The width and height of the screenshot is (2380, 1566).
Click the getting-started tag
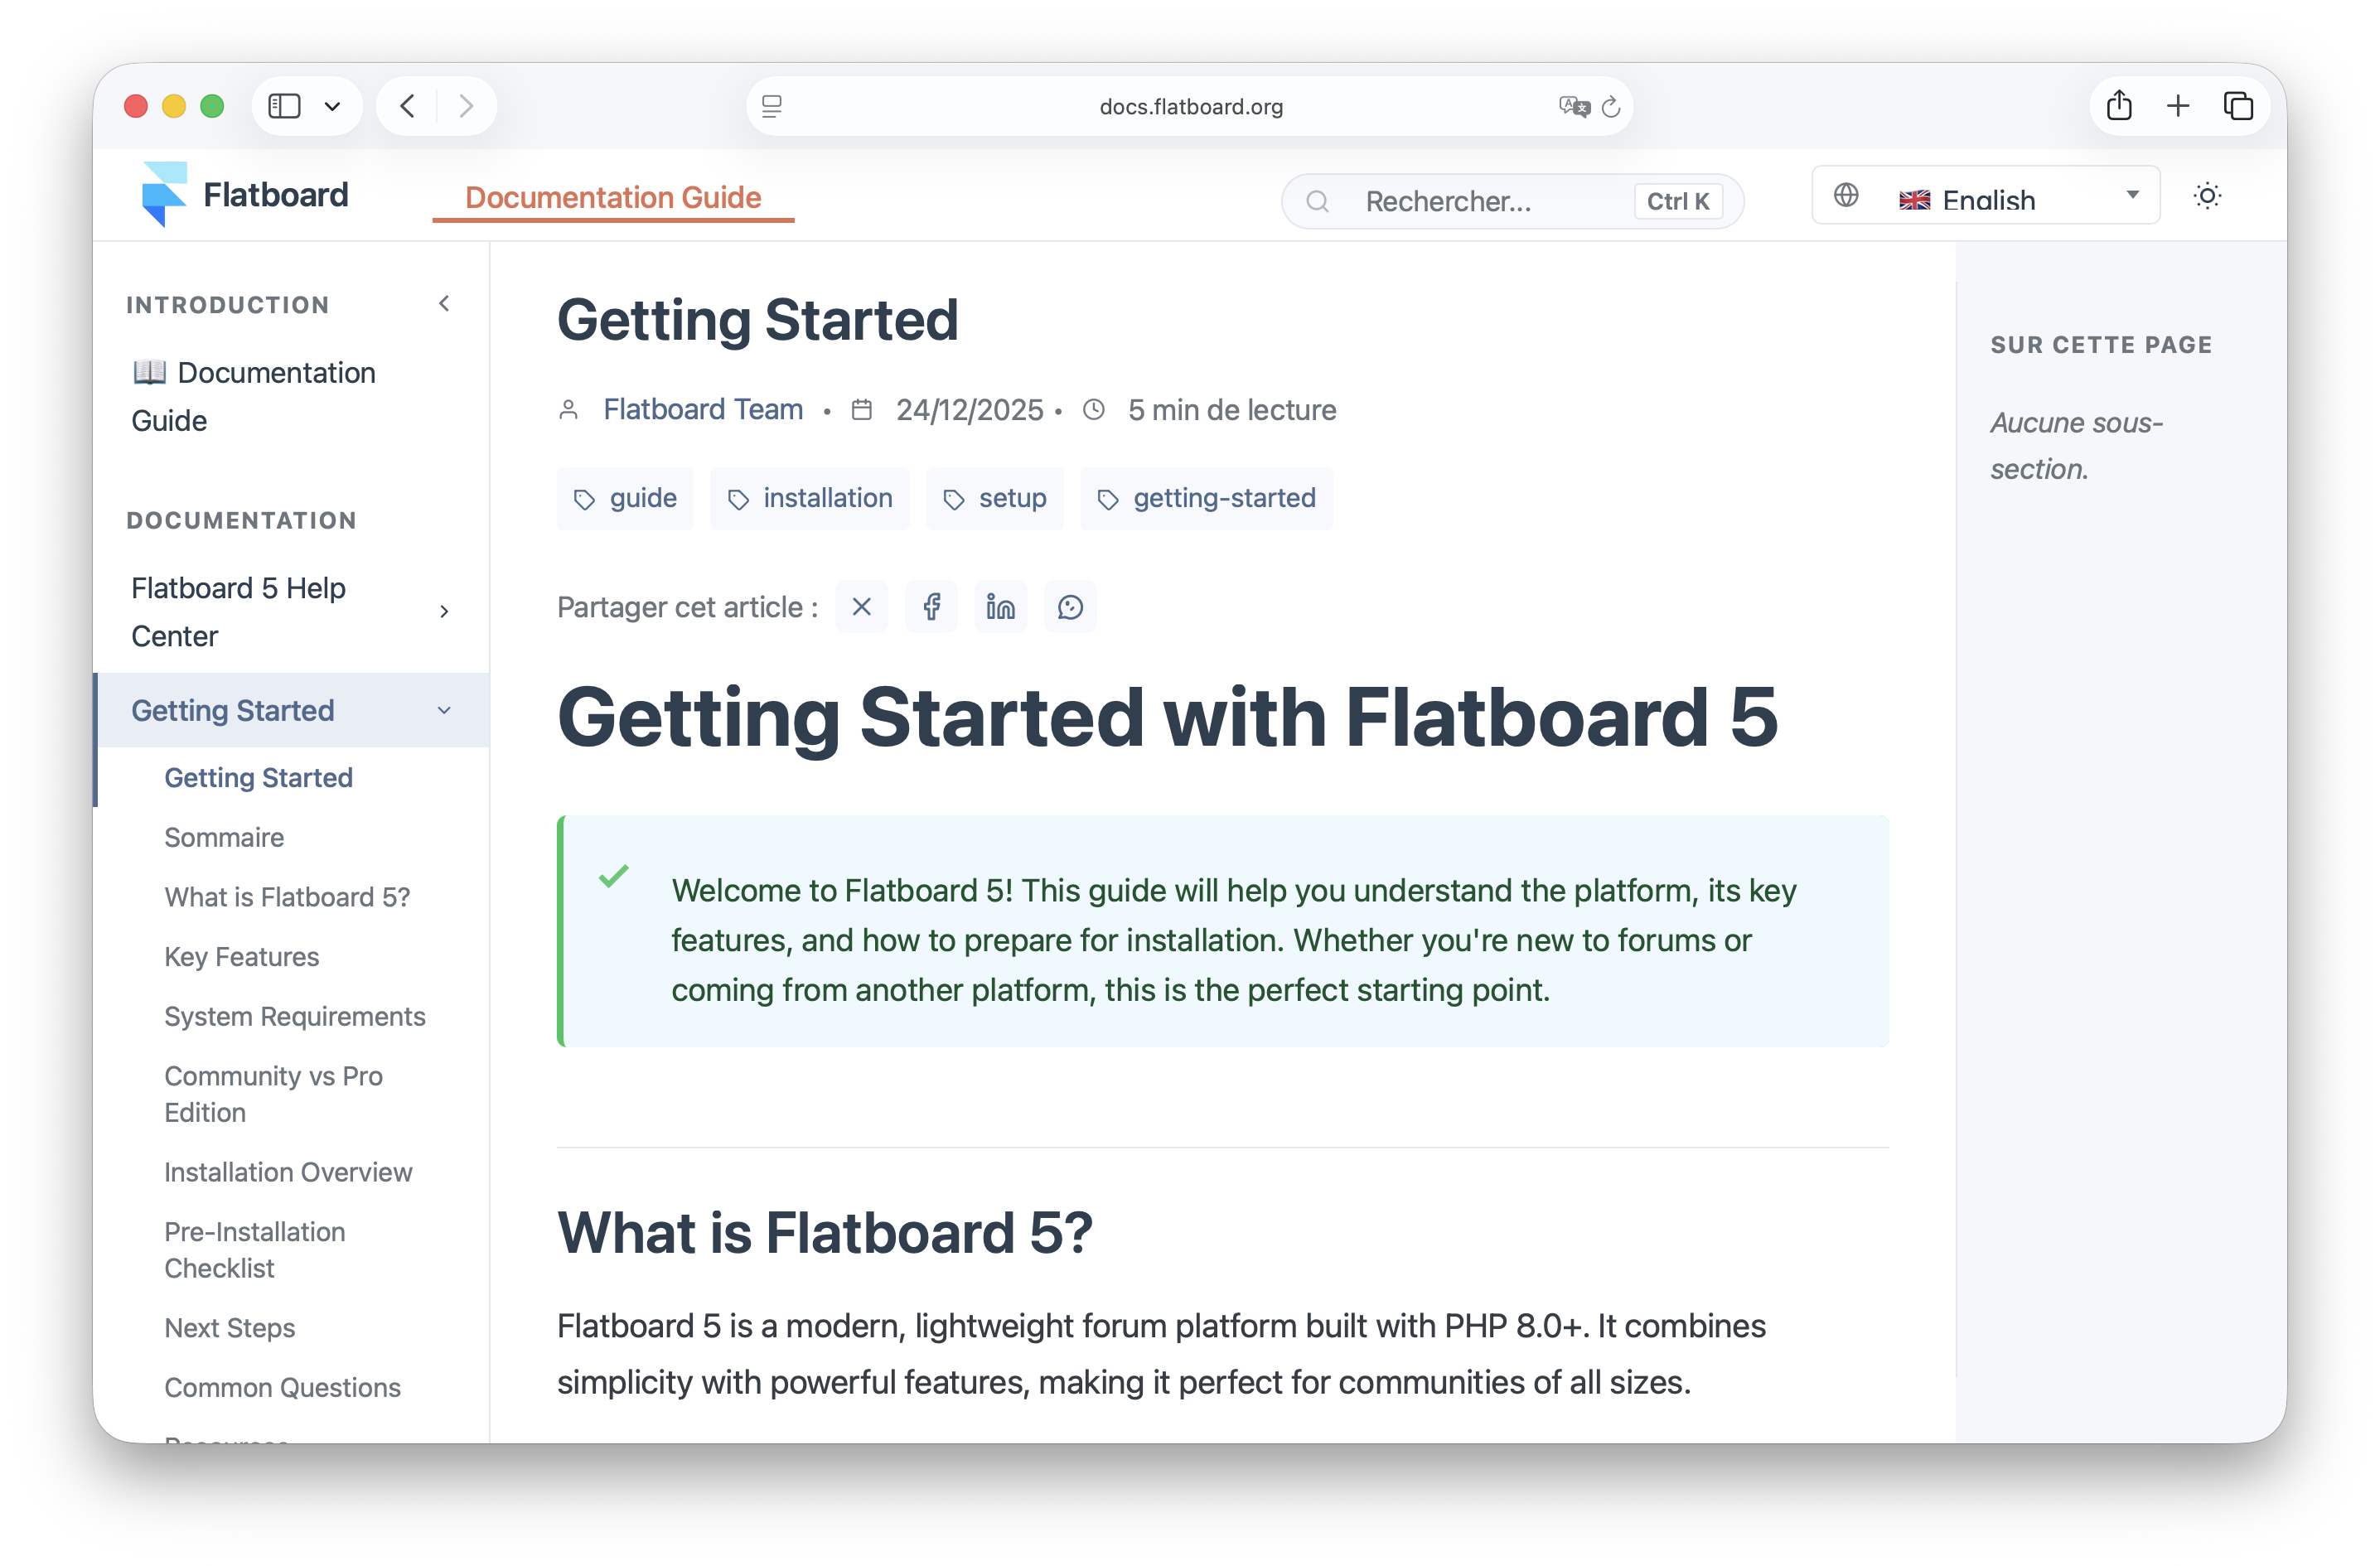click(x=1206, y=498)
